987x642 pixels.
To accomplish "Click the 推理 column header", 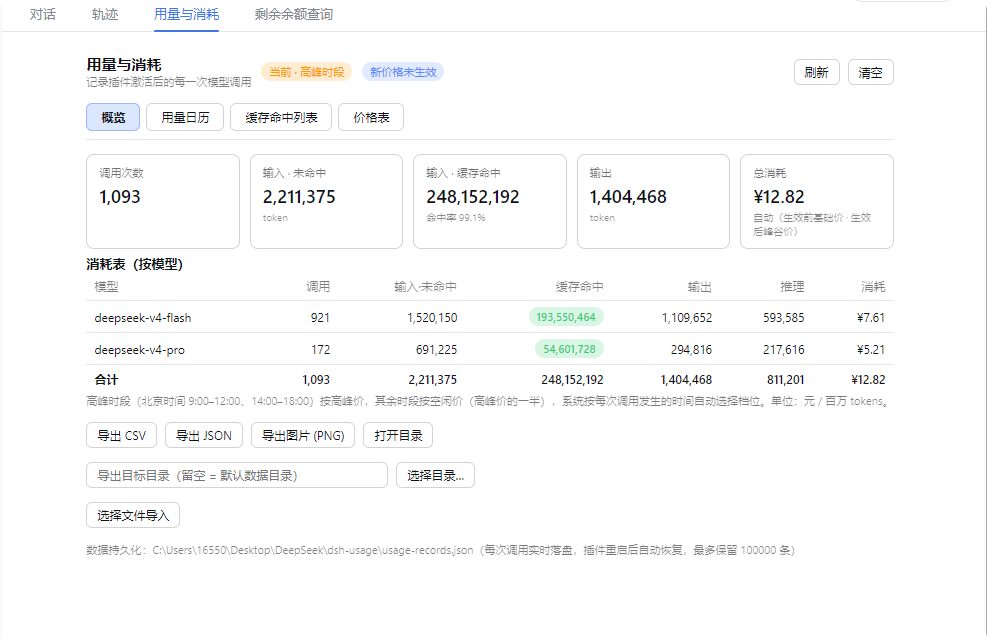I will pyautogui.click(x=792, y=287).
